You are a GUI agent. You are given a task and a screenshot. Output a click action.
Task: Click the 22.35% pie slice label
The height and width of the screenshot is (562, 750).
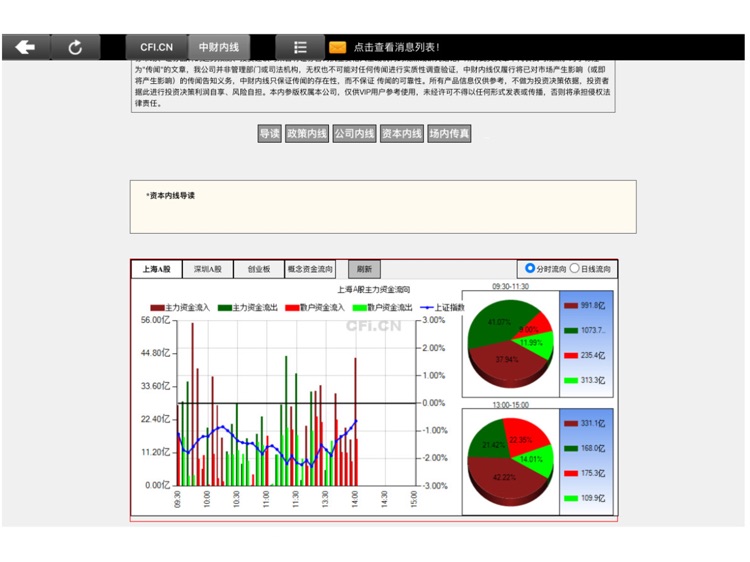pos(521,440)
